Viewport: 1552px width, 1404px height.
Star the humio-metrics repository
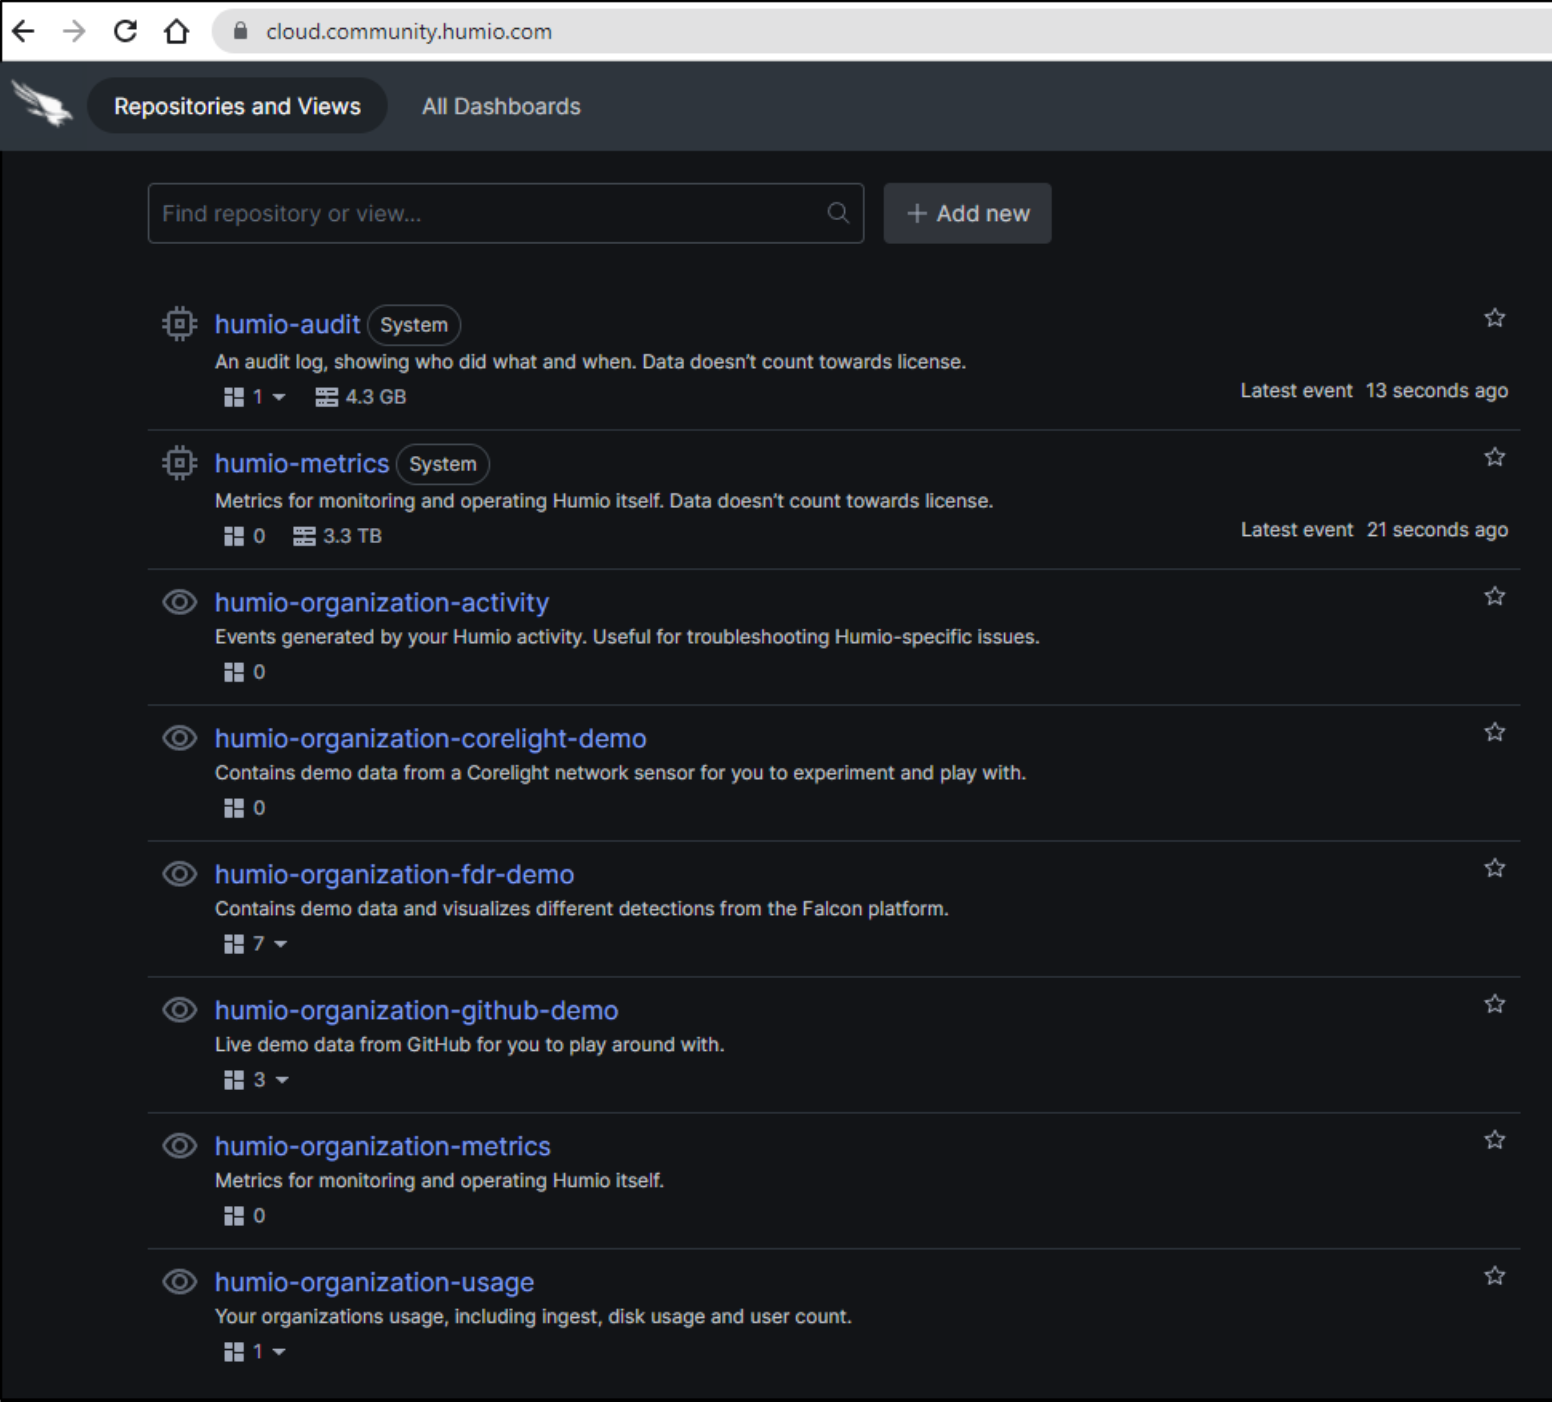[1495, 457]
